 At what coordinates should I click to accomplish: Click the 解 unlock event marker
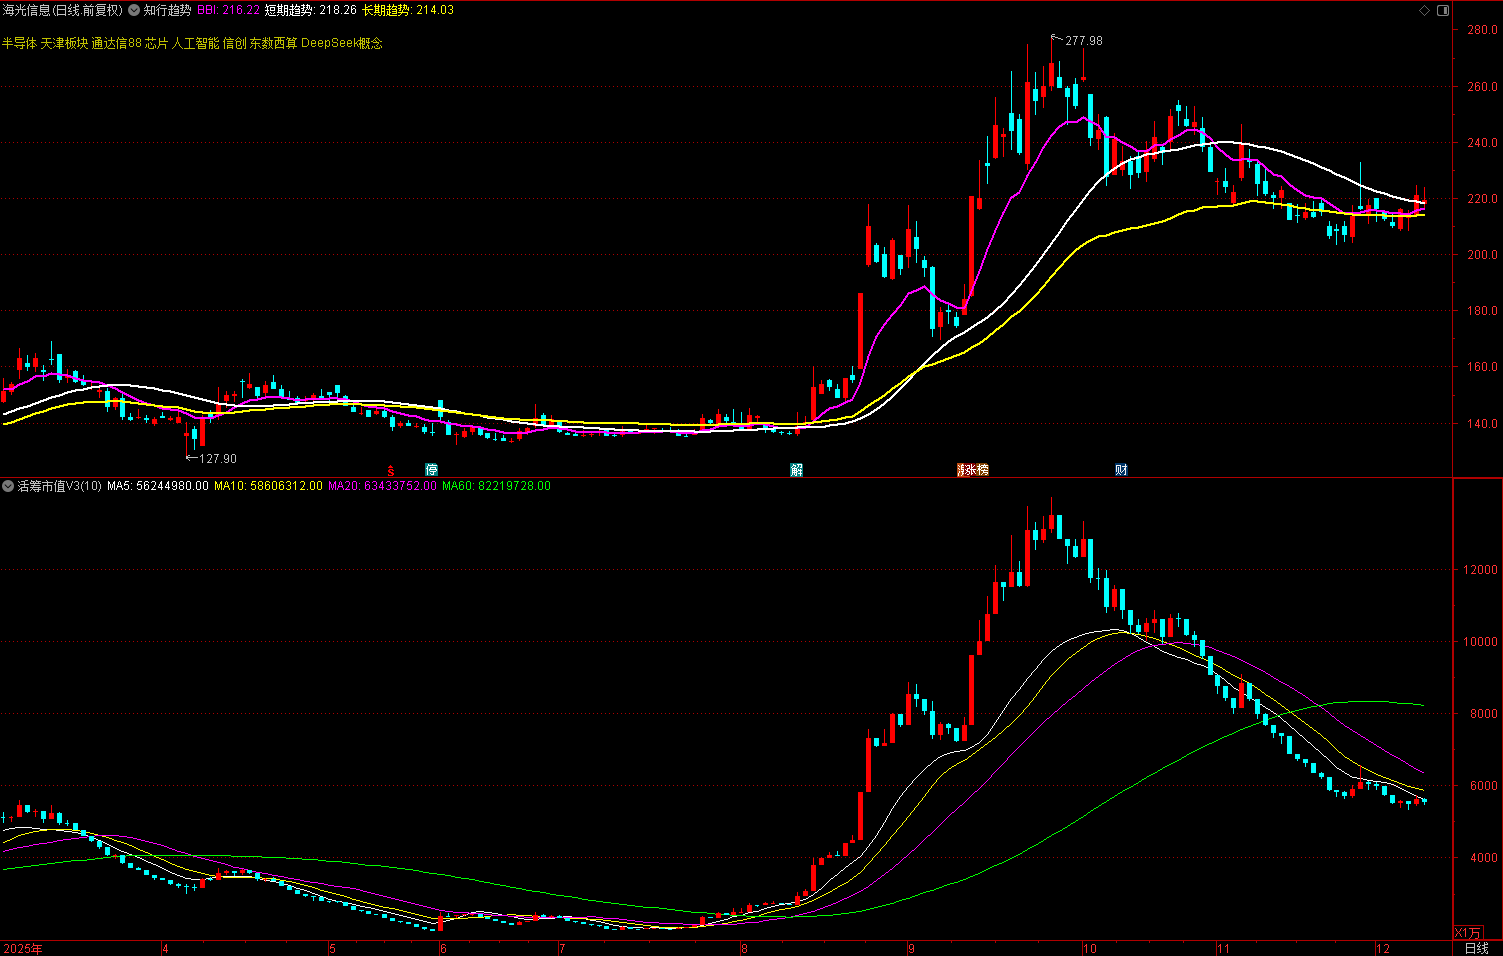pos(796,470)
